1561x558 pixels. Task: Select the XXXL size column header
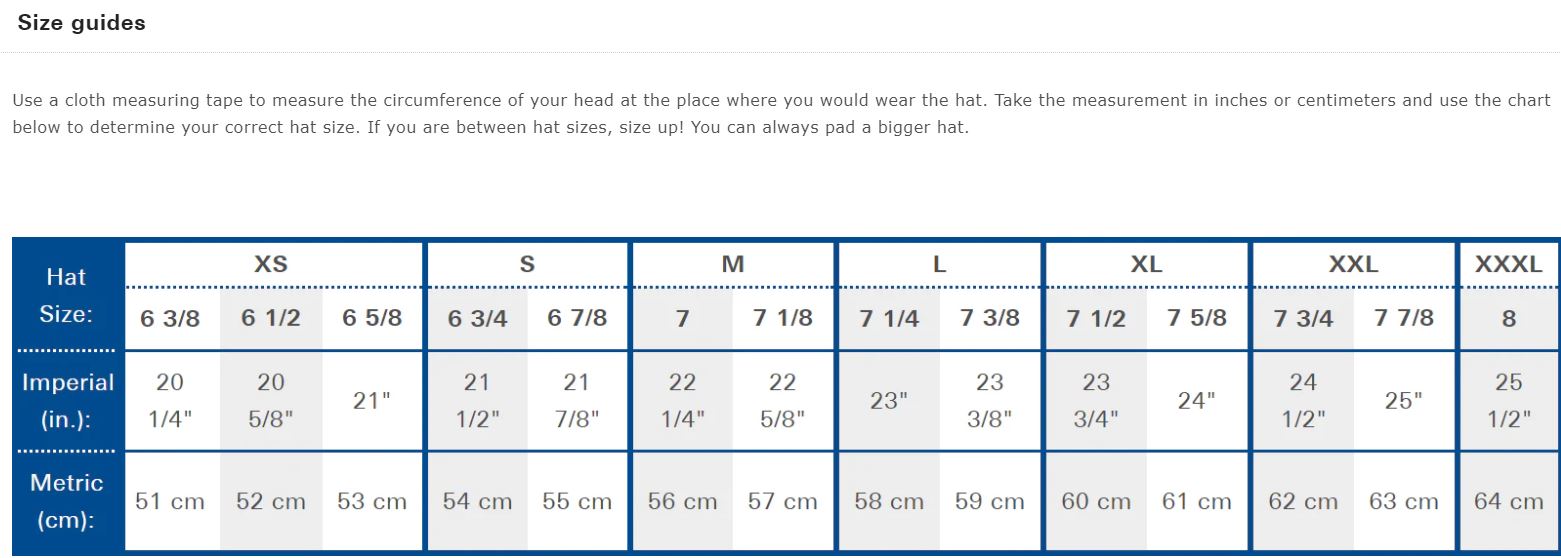(1508, 264)
